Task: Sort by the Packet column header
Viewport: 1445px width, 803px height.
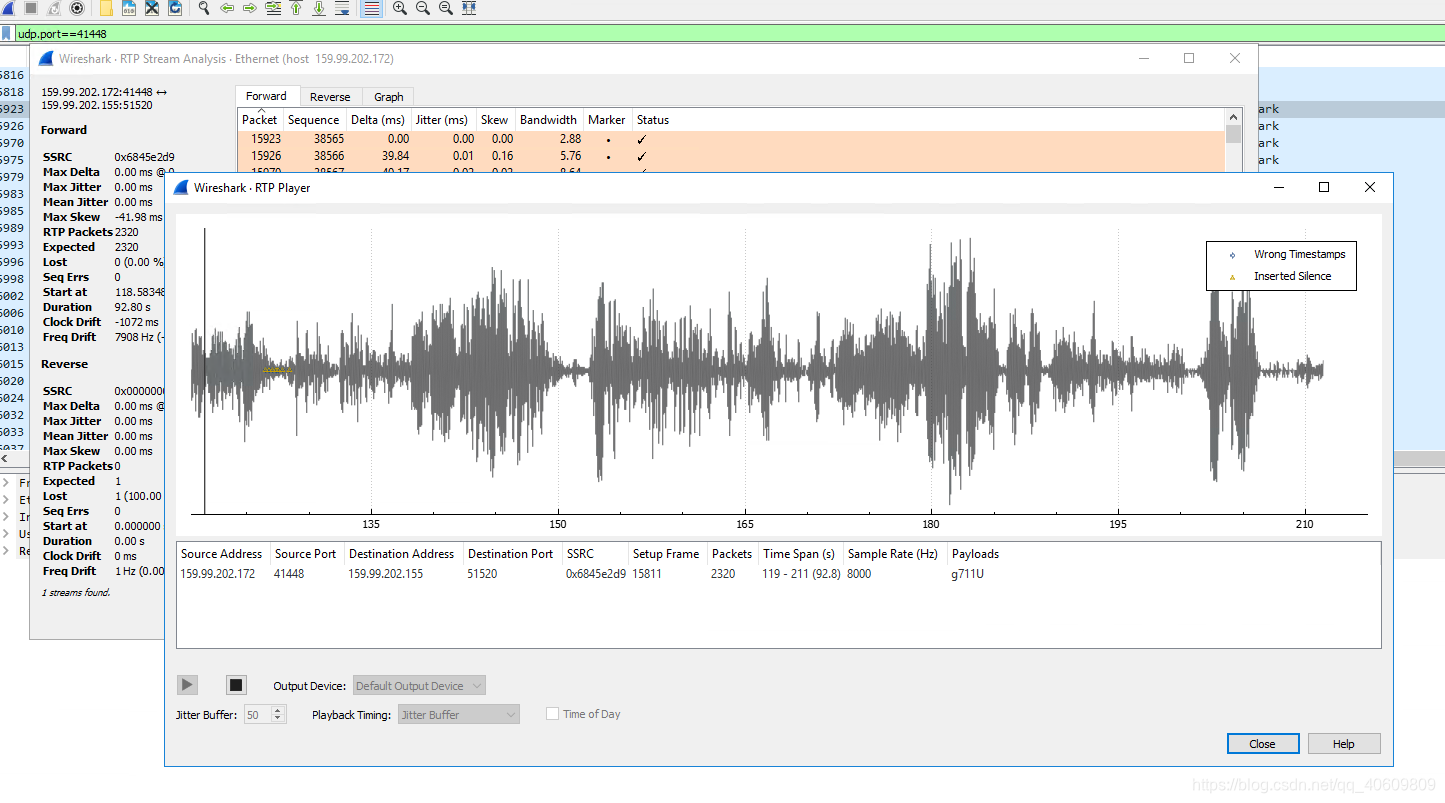Action: pos(259,120)
